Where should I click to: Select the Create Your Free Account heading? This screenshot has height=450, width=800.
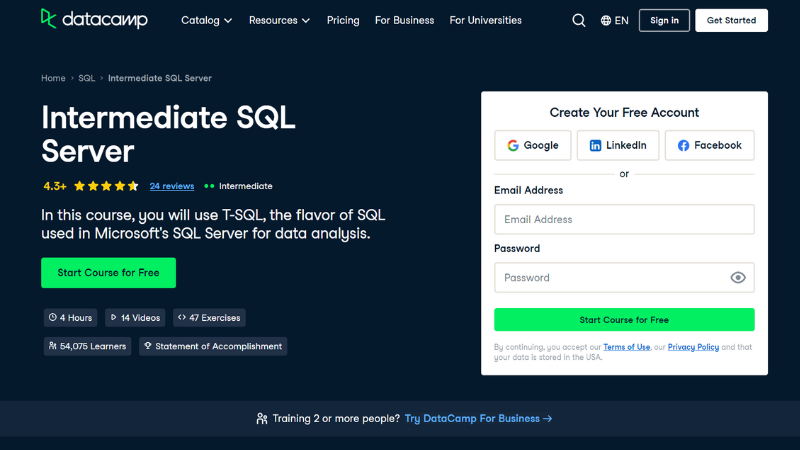tap(624, 112)
